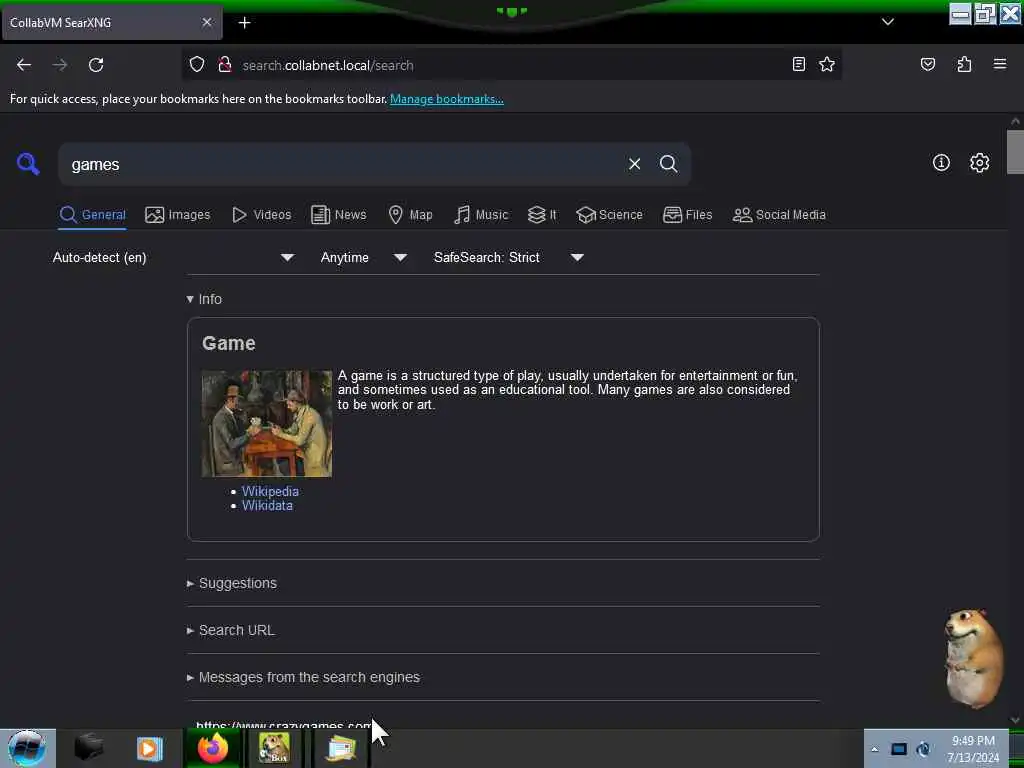Switch to the Science search tab
The image size is (1024, 768).
(609, 215)
